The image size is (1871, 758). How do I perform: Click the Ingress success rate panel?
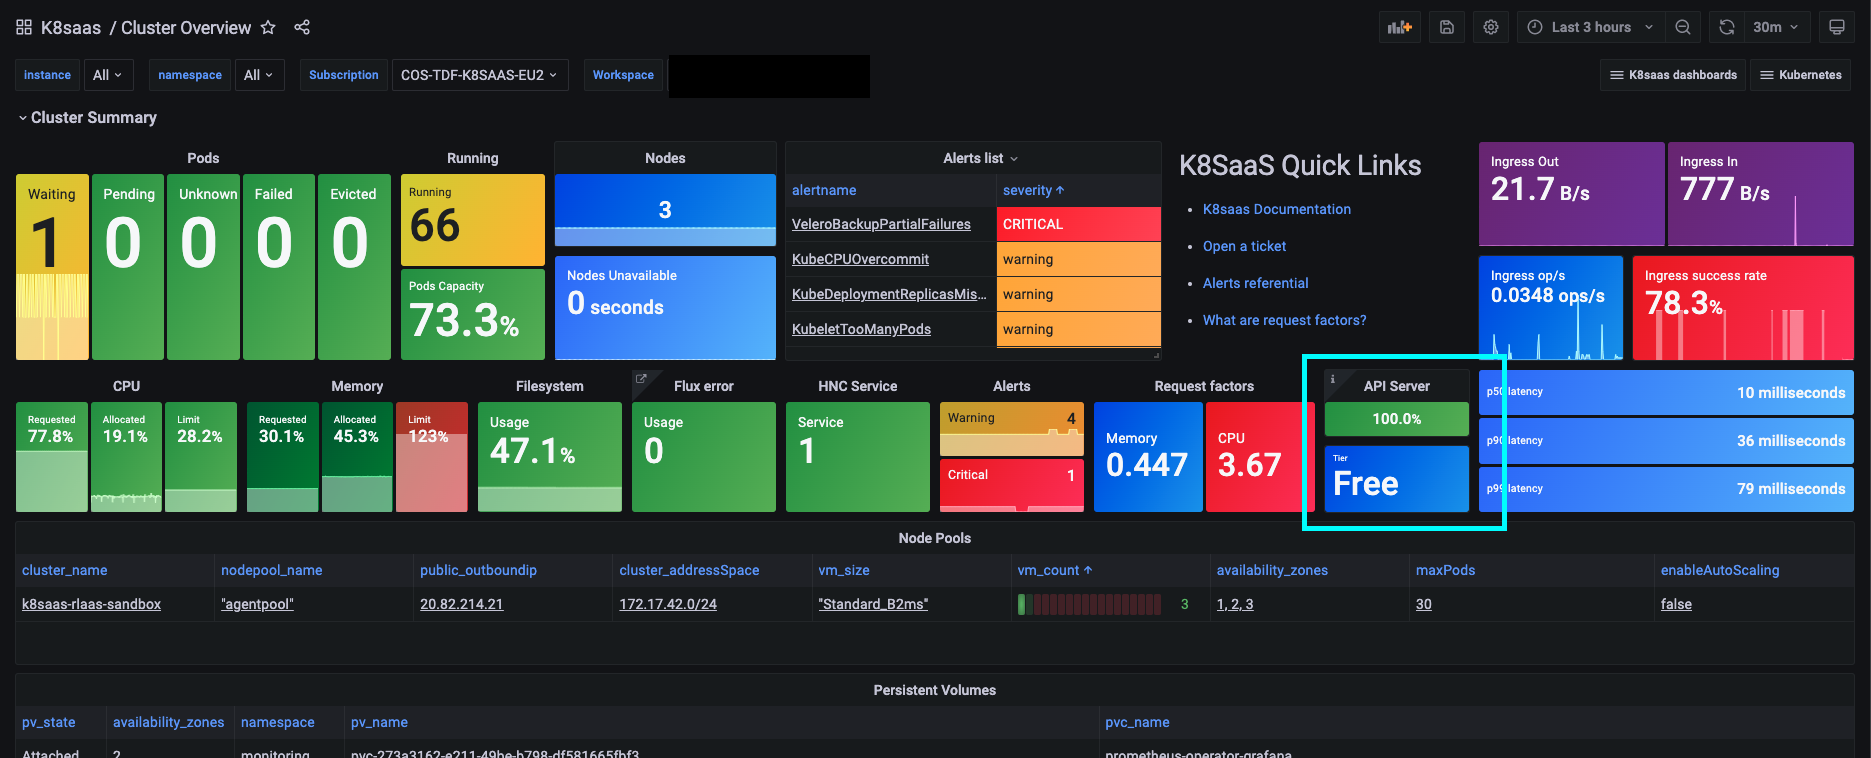tap(1743, 308)
